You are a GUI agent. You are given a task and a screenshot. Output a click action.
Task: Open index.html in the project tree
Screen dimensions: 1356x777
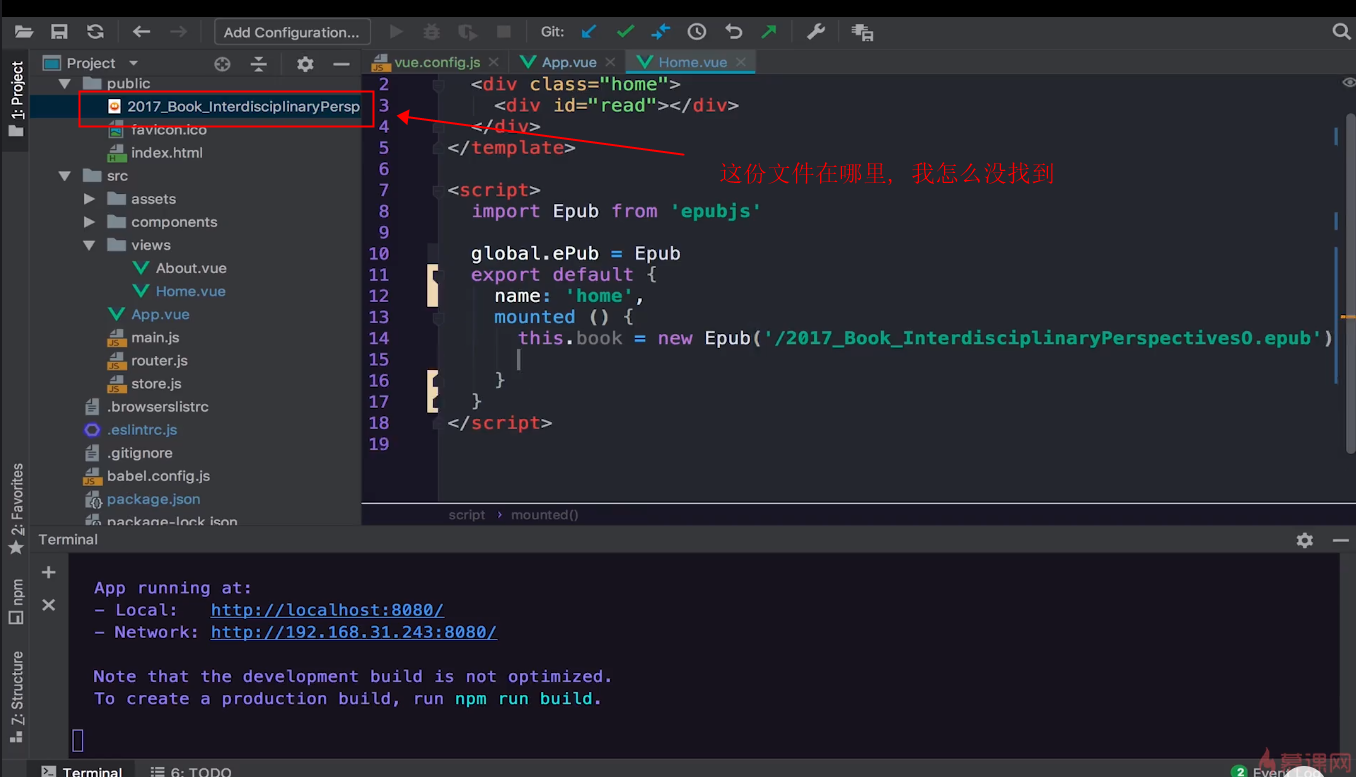(x=166, y=153)
